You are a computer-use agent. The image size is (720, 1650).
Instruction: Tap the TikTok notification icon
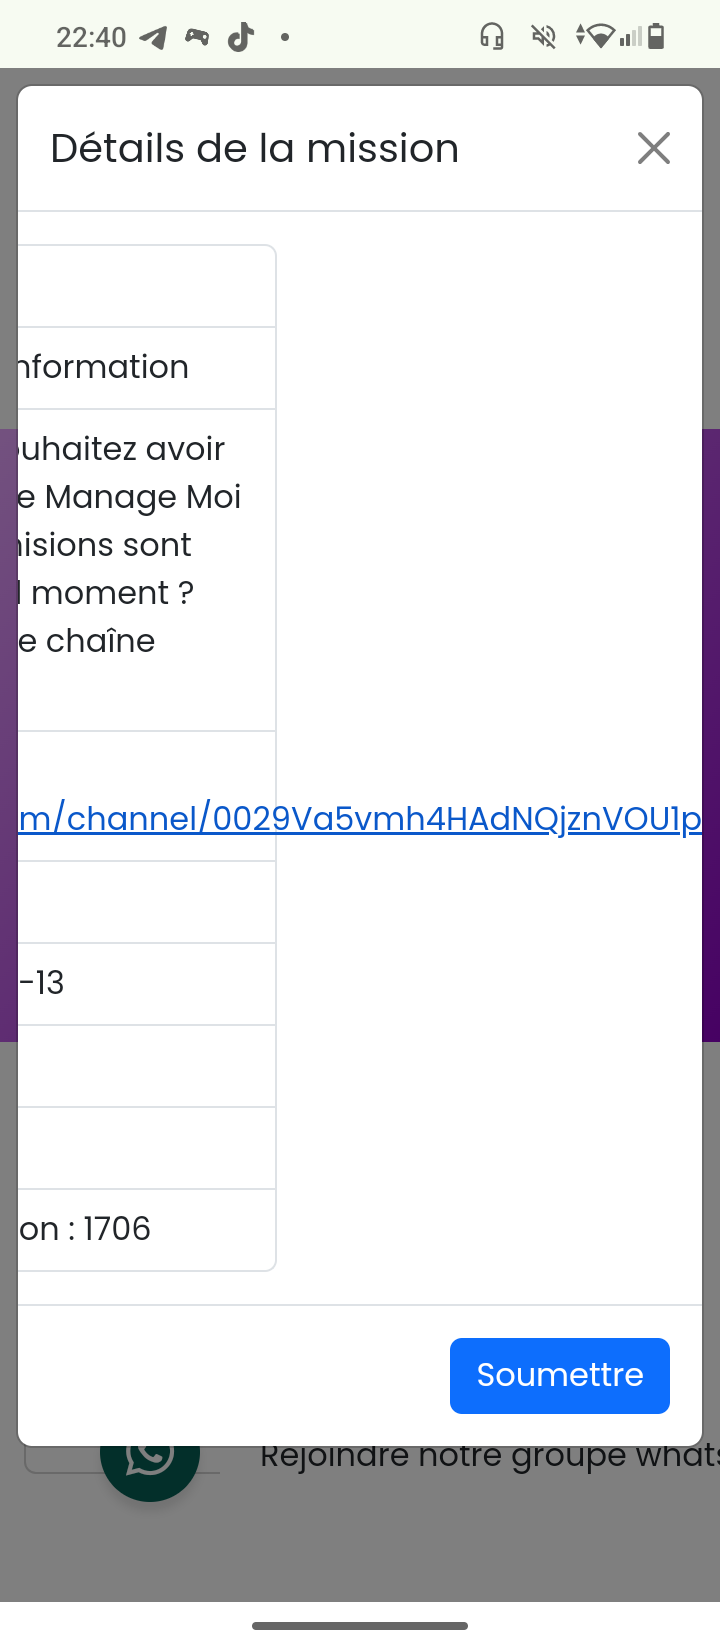[x=241, y=38]
